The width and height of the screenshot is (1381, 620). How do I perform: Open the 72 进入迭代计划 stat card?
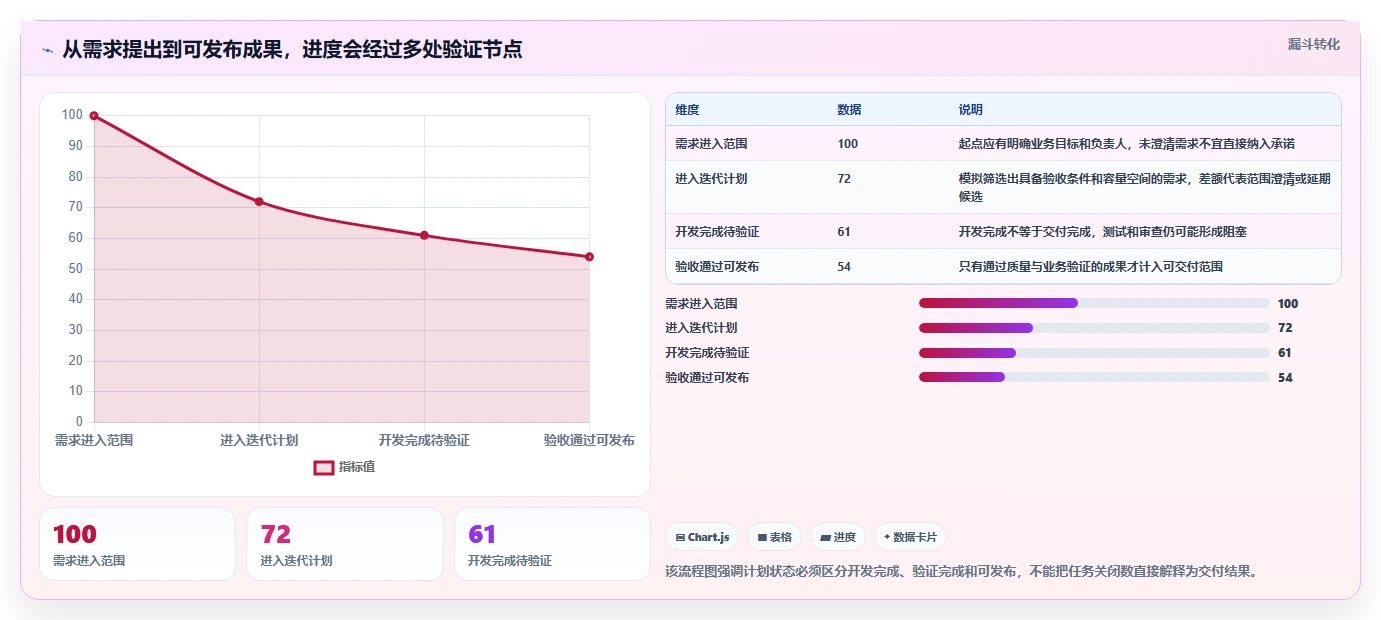(345, 544)
